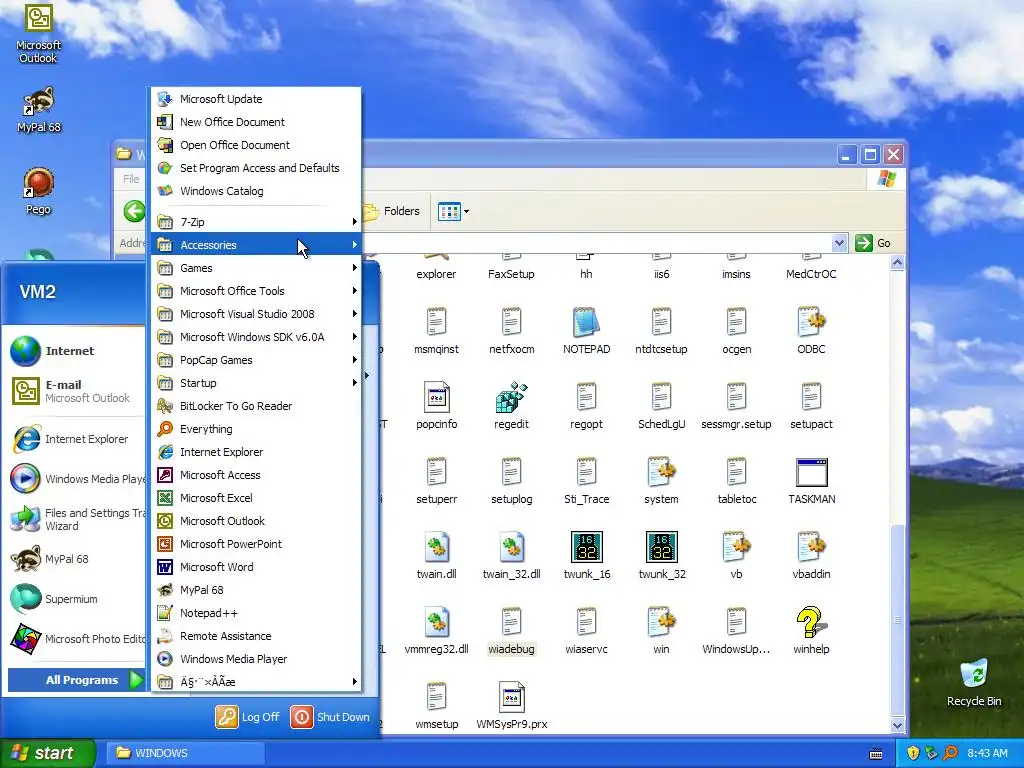Viewport: 1024px width, 768px height.
Task: Click the Go button in address bar
Action: 873,243
